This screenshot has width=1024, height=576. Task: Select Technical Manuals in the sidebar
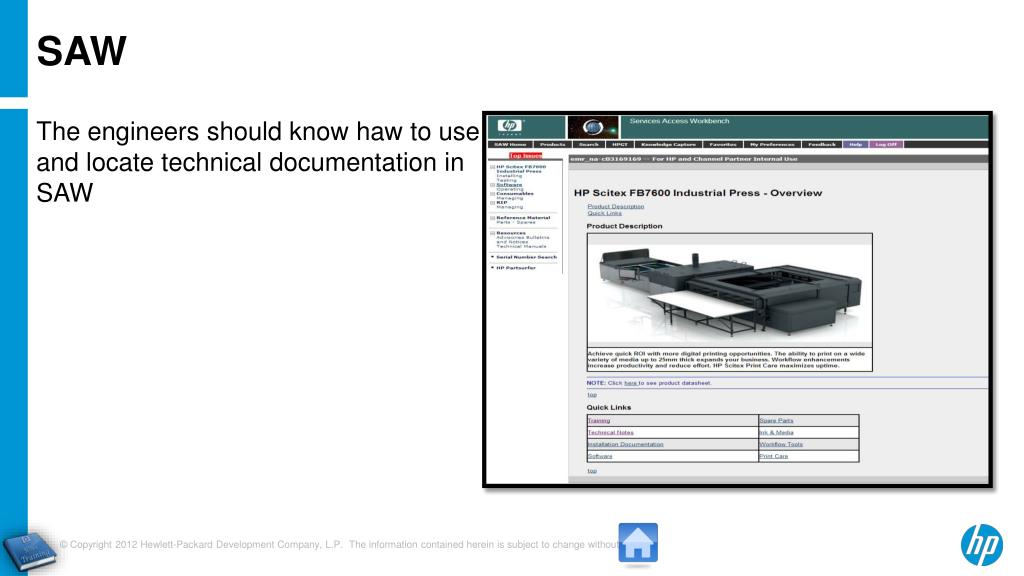tap(522, 246)
